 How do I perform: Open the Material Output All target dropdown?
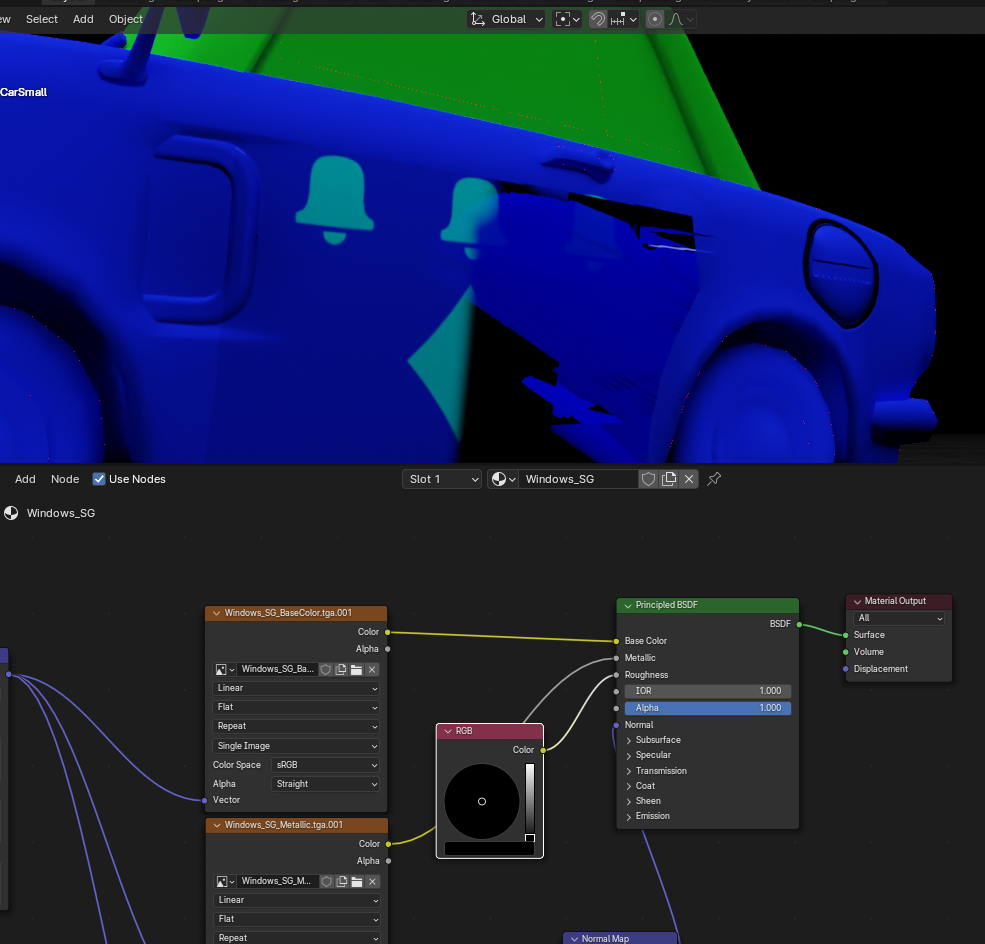pos(899,619)
